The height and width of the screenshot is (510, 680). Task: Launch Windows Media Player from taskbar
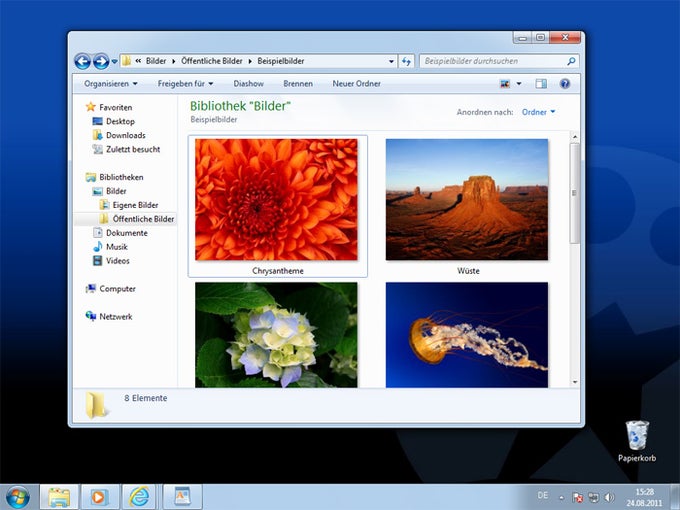point(99,497)
